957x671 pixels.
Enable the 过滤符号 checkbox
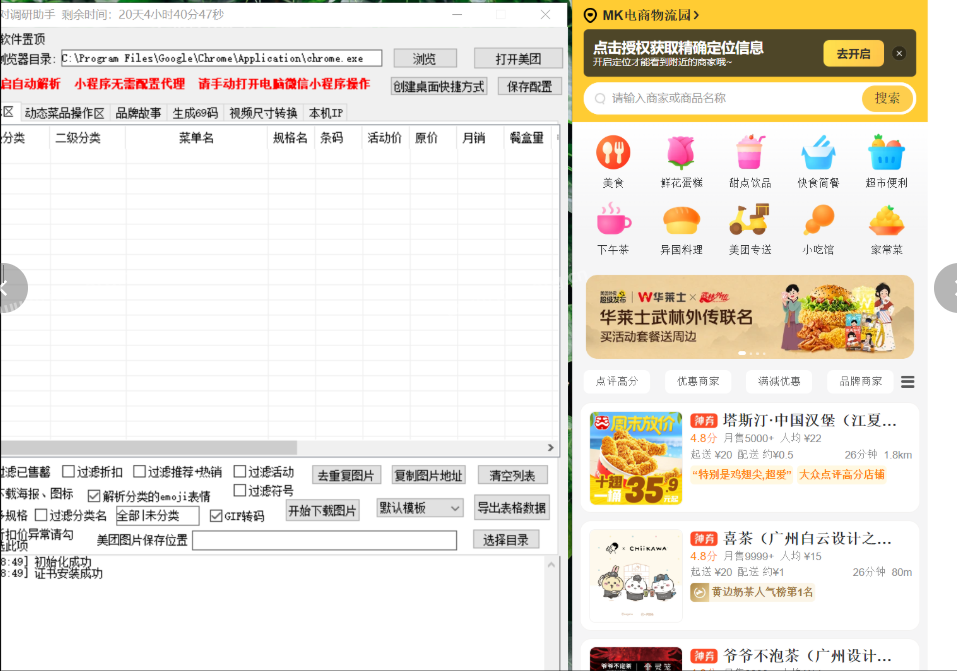[x=240, y=490]
